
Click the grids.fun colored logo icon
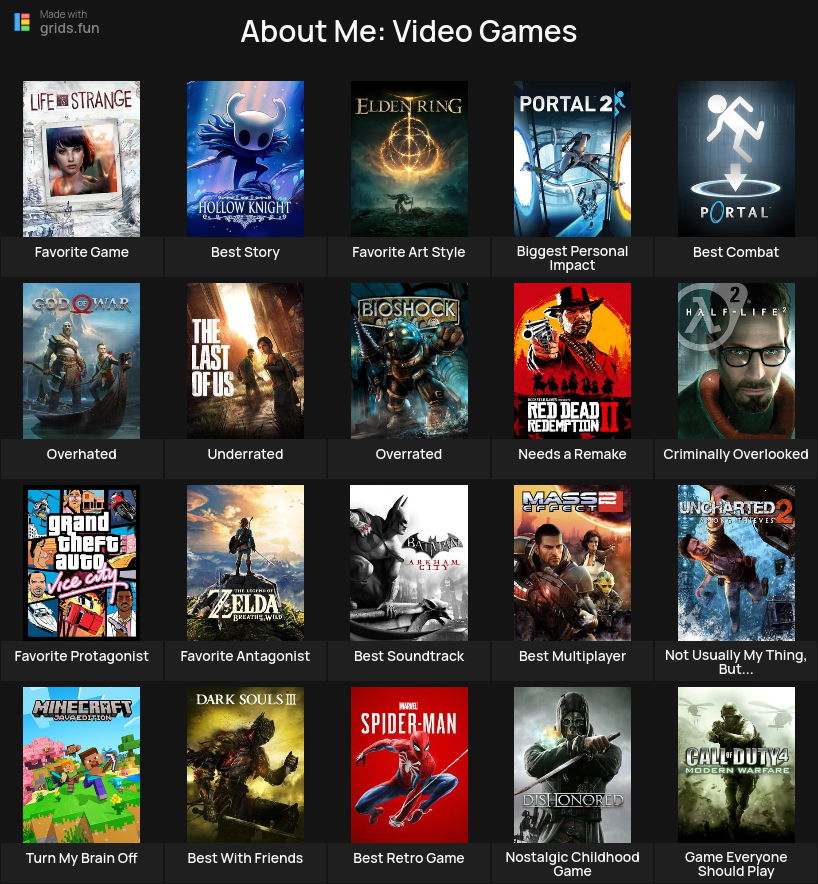click(x=22, y=22)
